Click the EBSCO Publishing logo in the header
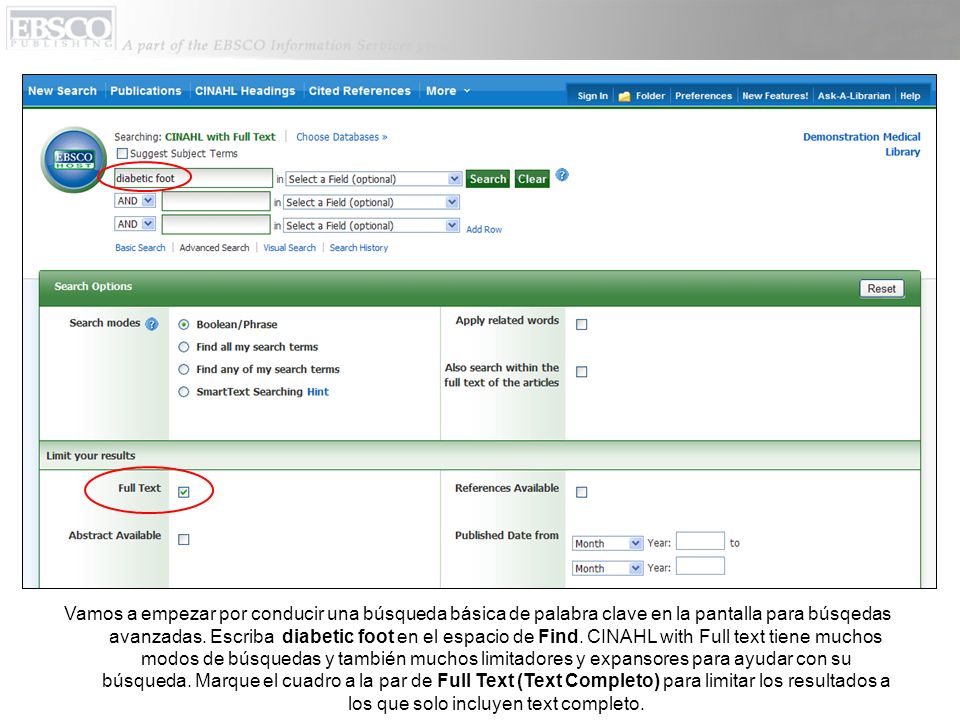This screenshot has height=720, width=960. click(x=61, y=28)
